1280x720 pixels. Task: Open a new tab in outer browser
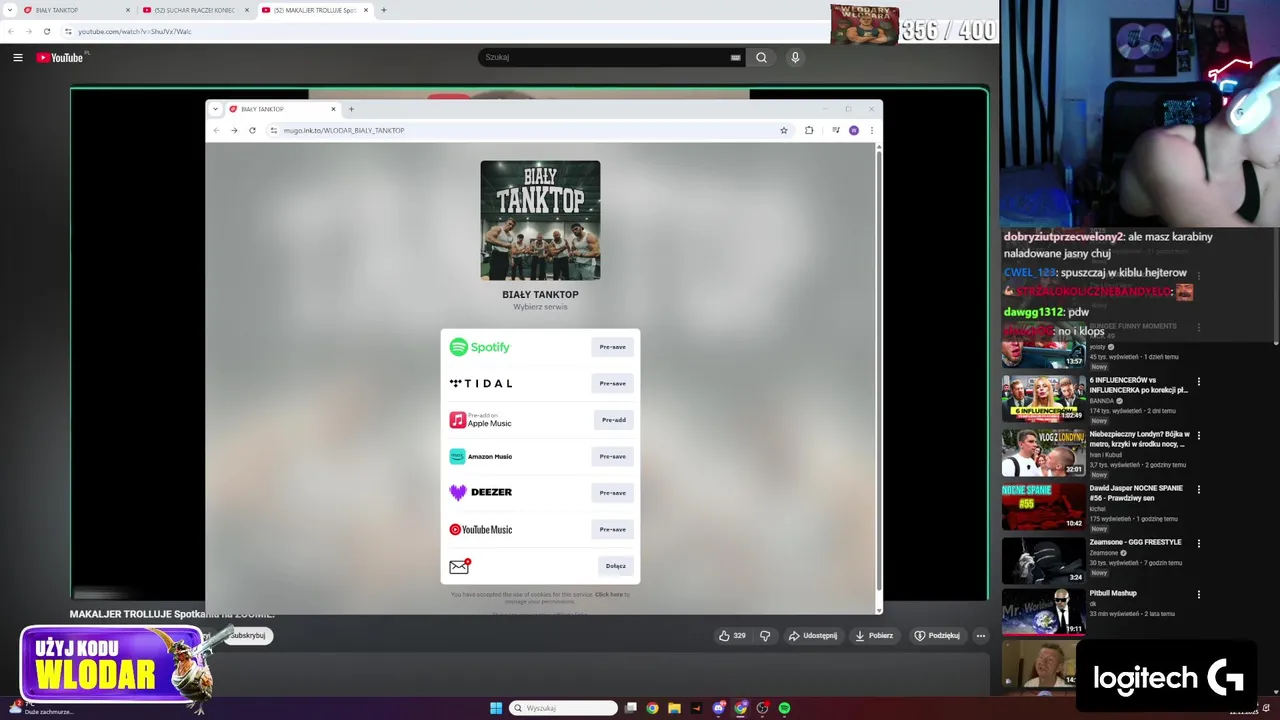(383, 10)
